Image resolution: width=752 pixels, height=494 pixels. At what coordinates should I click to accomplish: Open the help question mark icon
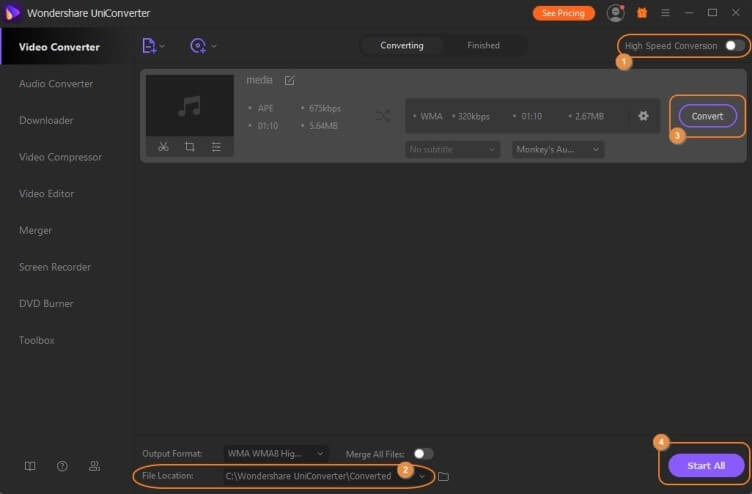(x=62, y=466)
